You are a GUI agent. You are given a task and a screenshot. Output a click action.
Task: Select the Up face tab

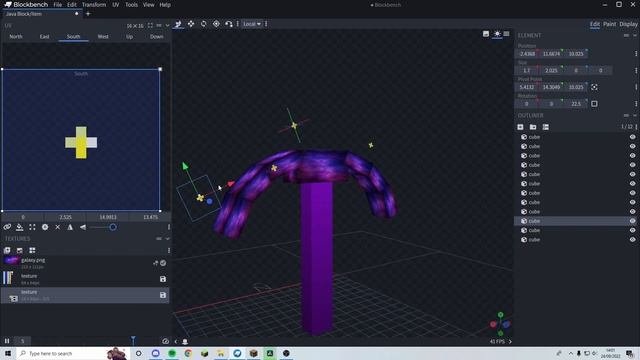129,37
